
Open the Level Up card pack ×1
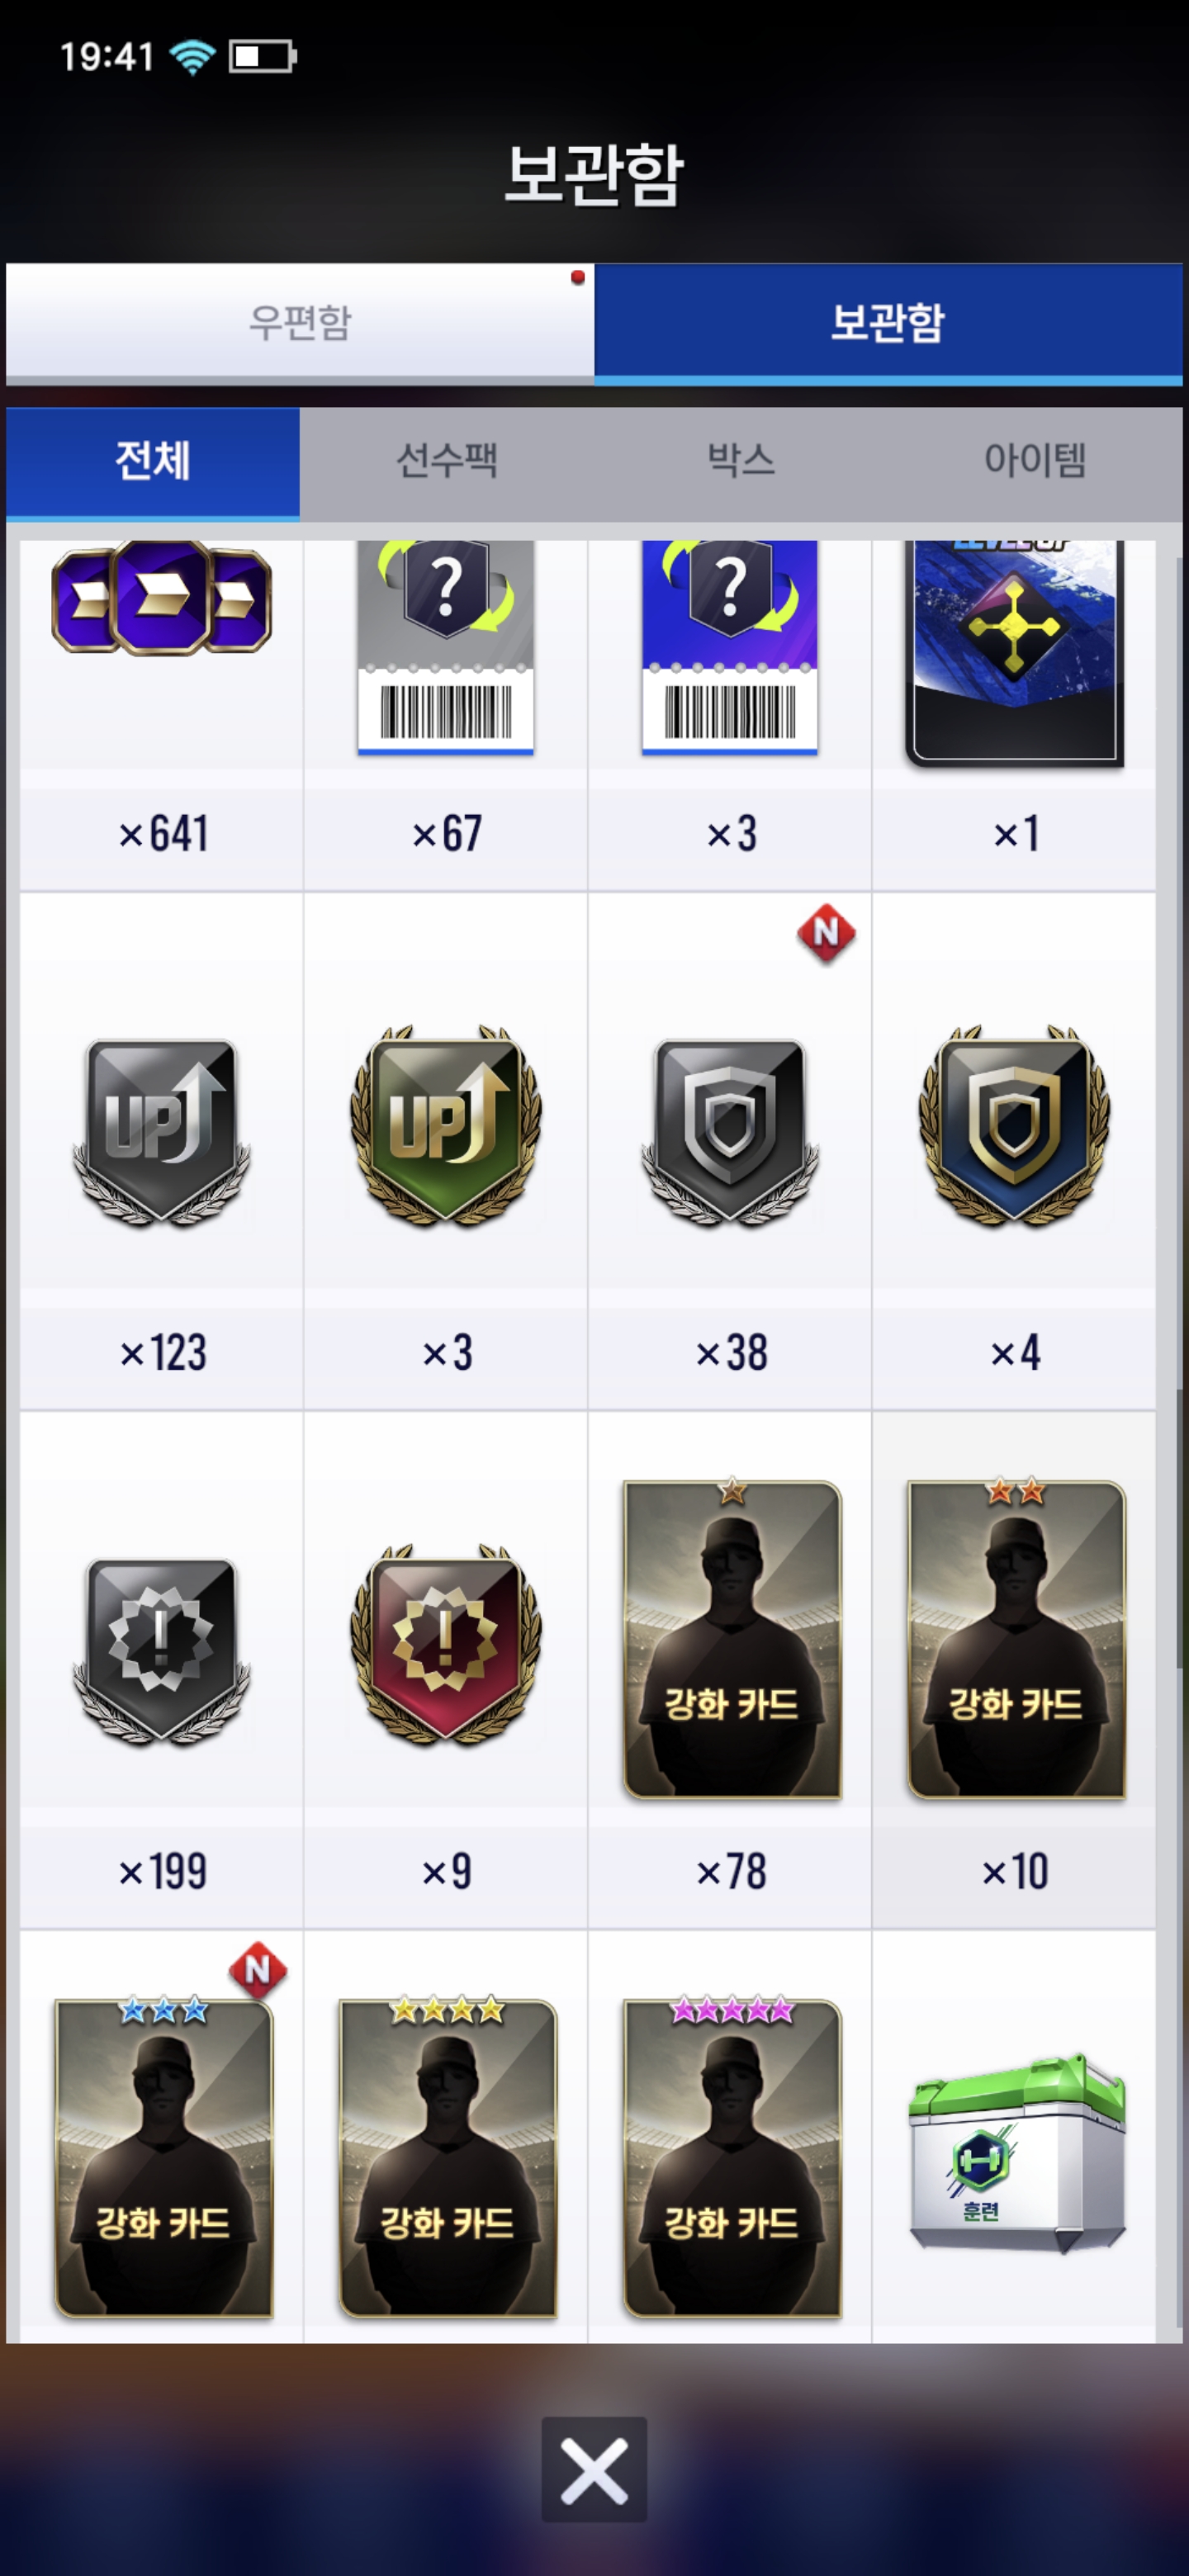(1014, 654)
